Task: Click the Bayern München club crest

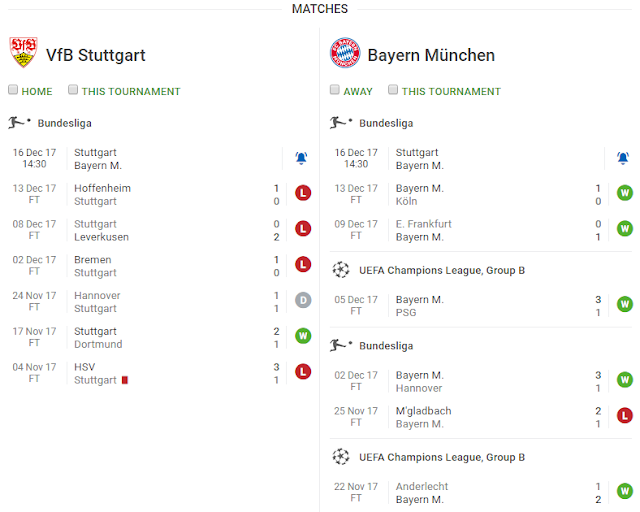Action: [344, 53]
